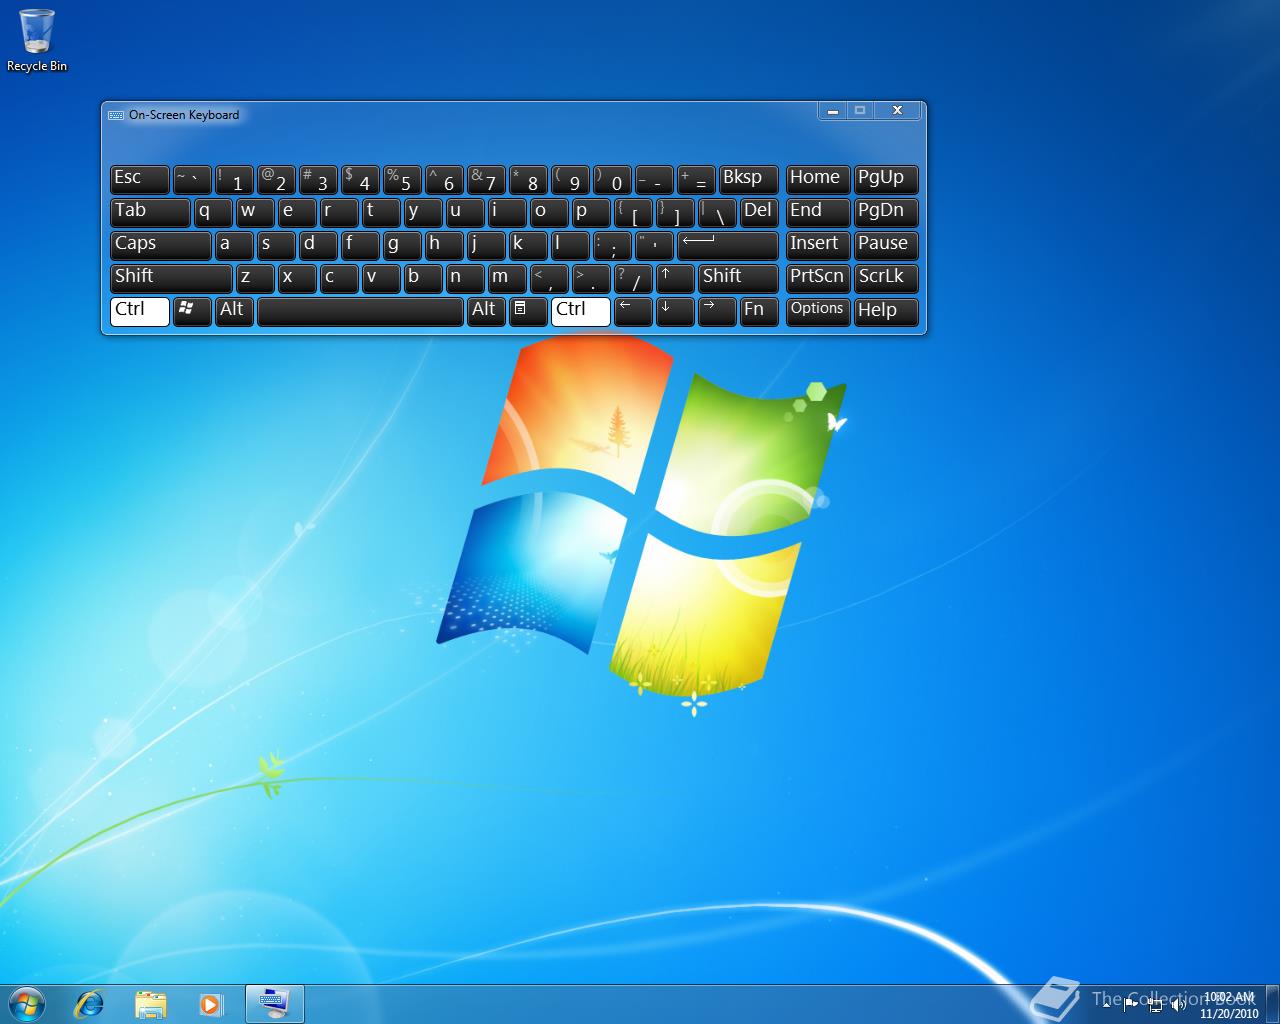Click the letter g key
The height and width of the screenshot is (1024, 1280).
tap(402, 245)
